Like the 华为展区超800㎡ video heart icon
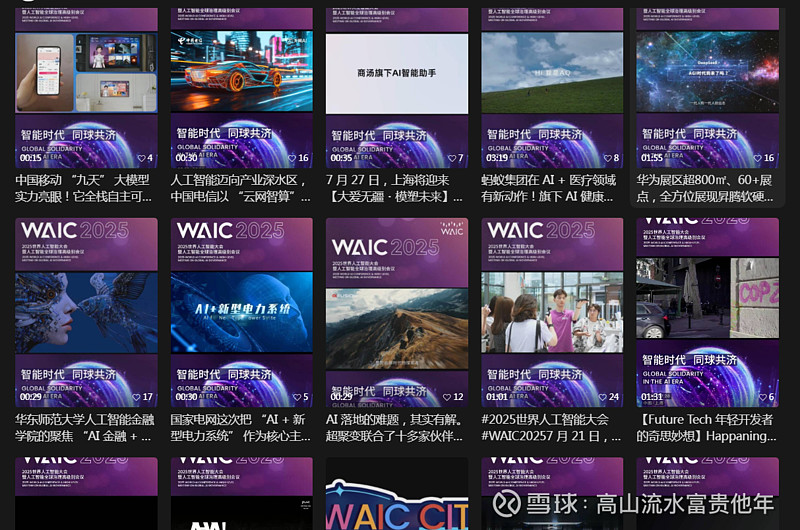This screenshot has height=530, width=800. pos(758,158)
